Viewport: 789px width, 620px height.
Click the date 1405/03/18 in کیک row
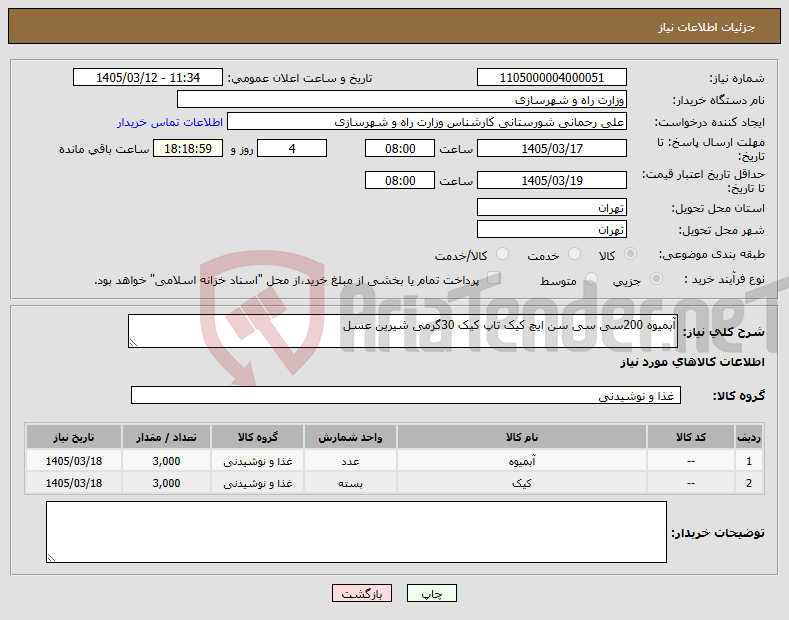click(73, 483)
